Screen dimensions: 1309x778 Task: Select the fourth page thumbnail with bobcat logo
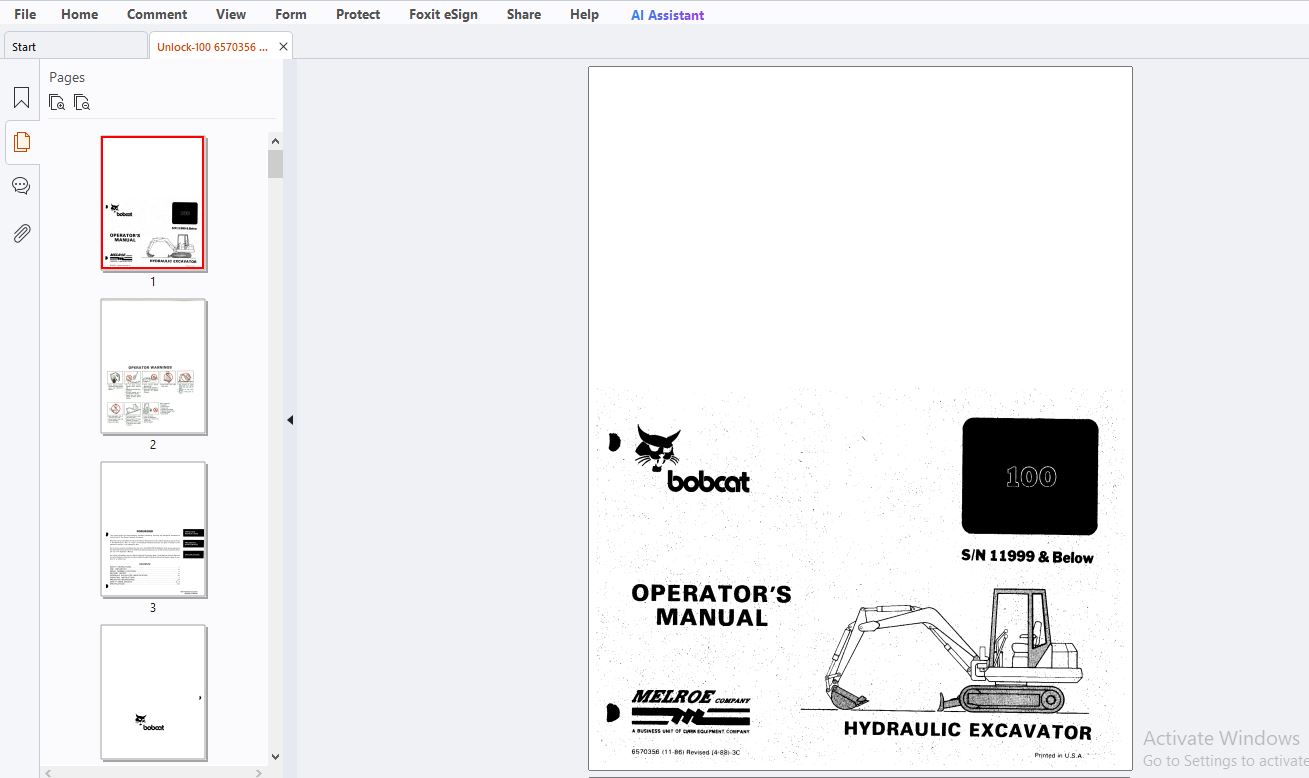pos(153,692)
